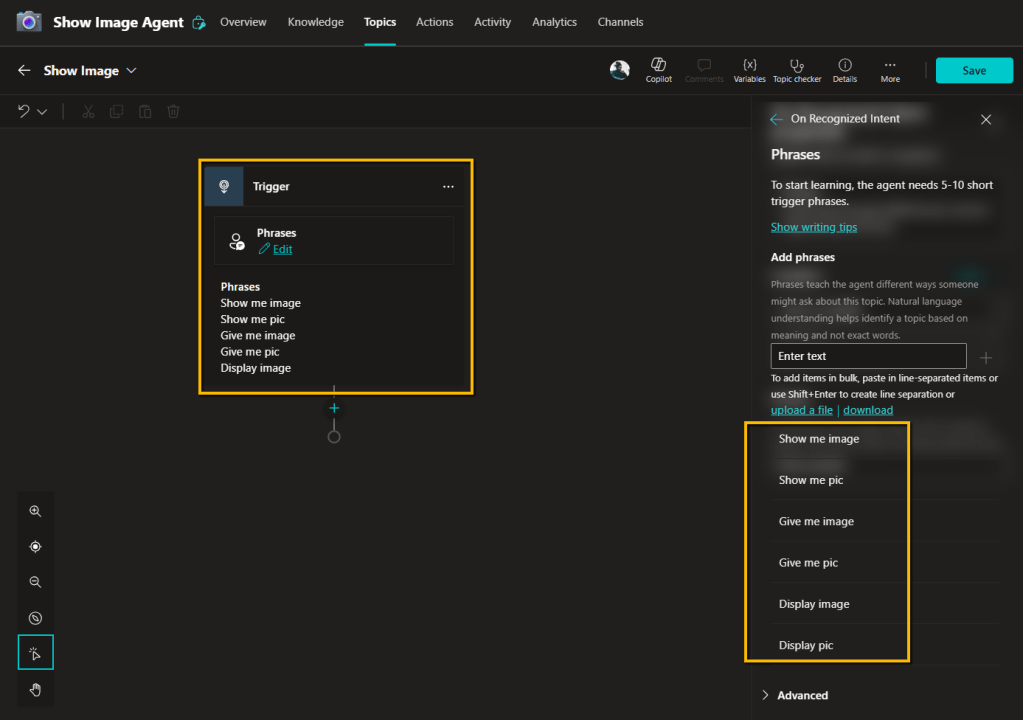Save the topic

point(973,70)
